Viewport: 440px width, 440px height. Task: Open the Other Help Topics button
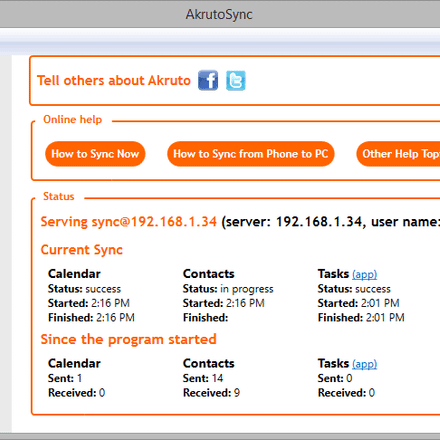tap(398, 154)
